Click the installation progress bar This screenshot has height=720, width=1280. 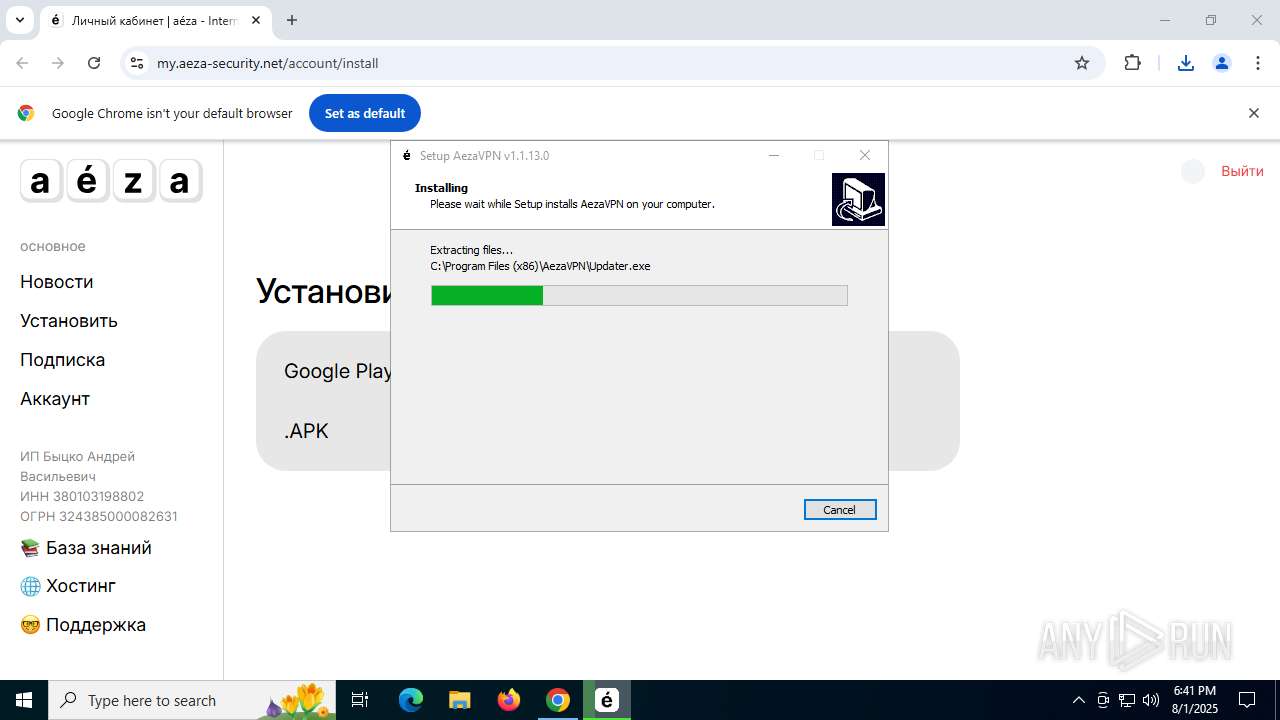[639, 295]
